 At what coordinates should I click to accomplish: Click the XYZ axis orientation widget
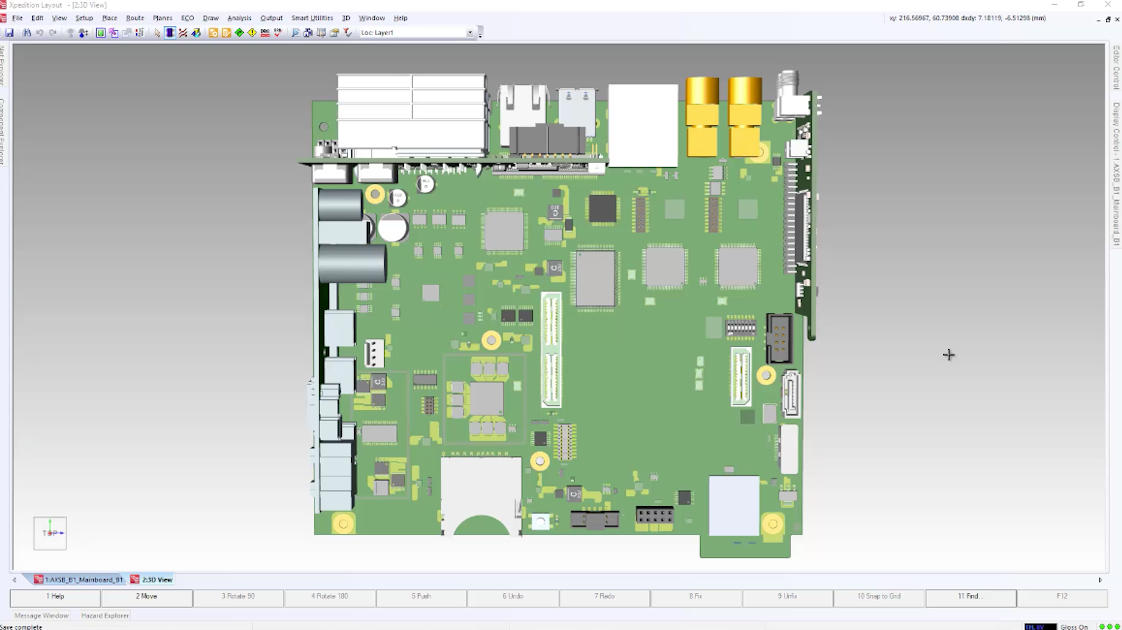[50, 533]
